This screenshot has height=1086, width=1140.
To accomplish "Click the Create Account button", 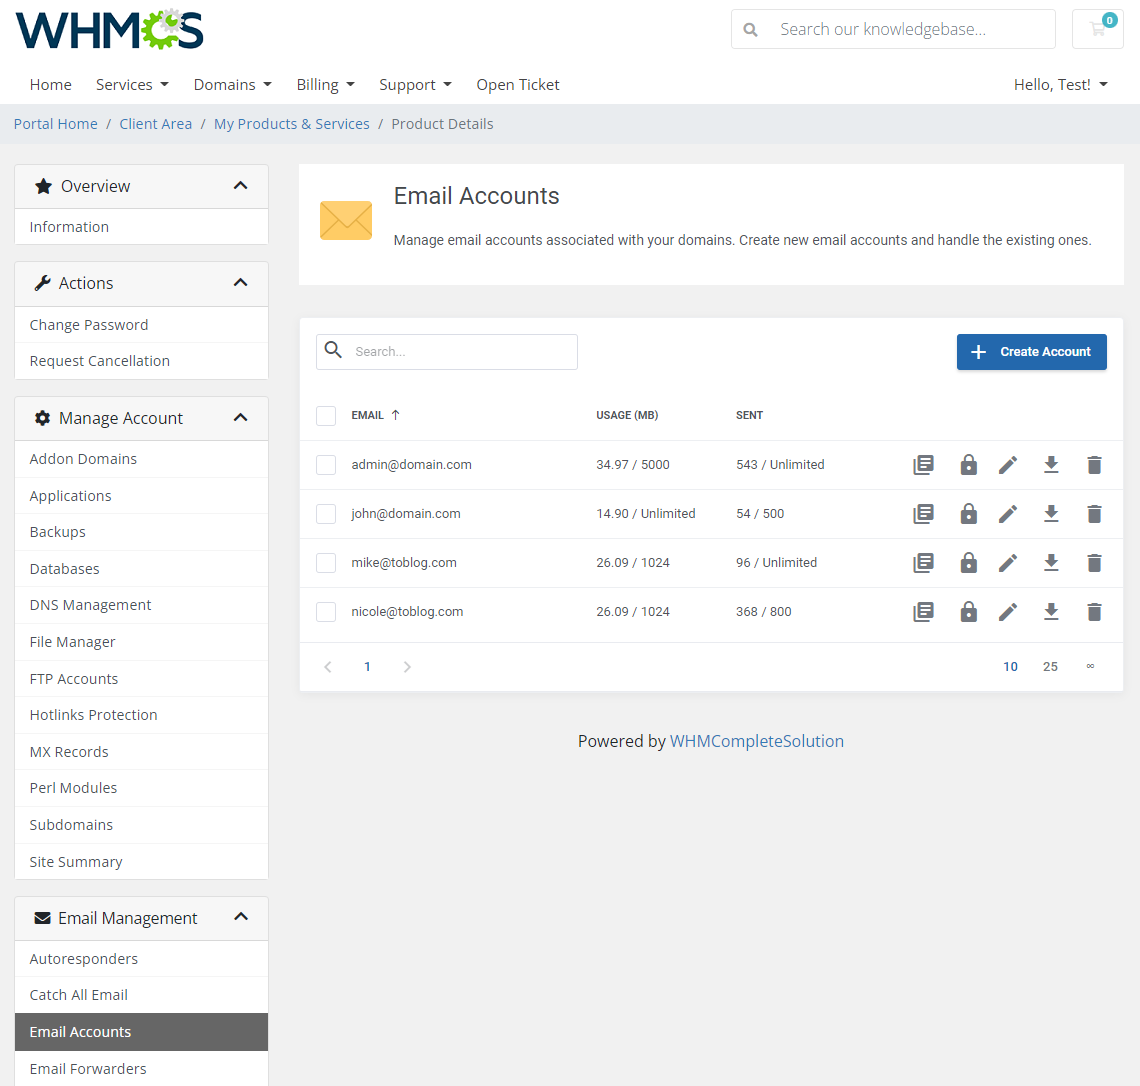I will (x=1031, y=351).
